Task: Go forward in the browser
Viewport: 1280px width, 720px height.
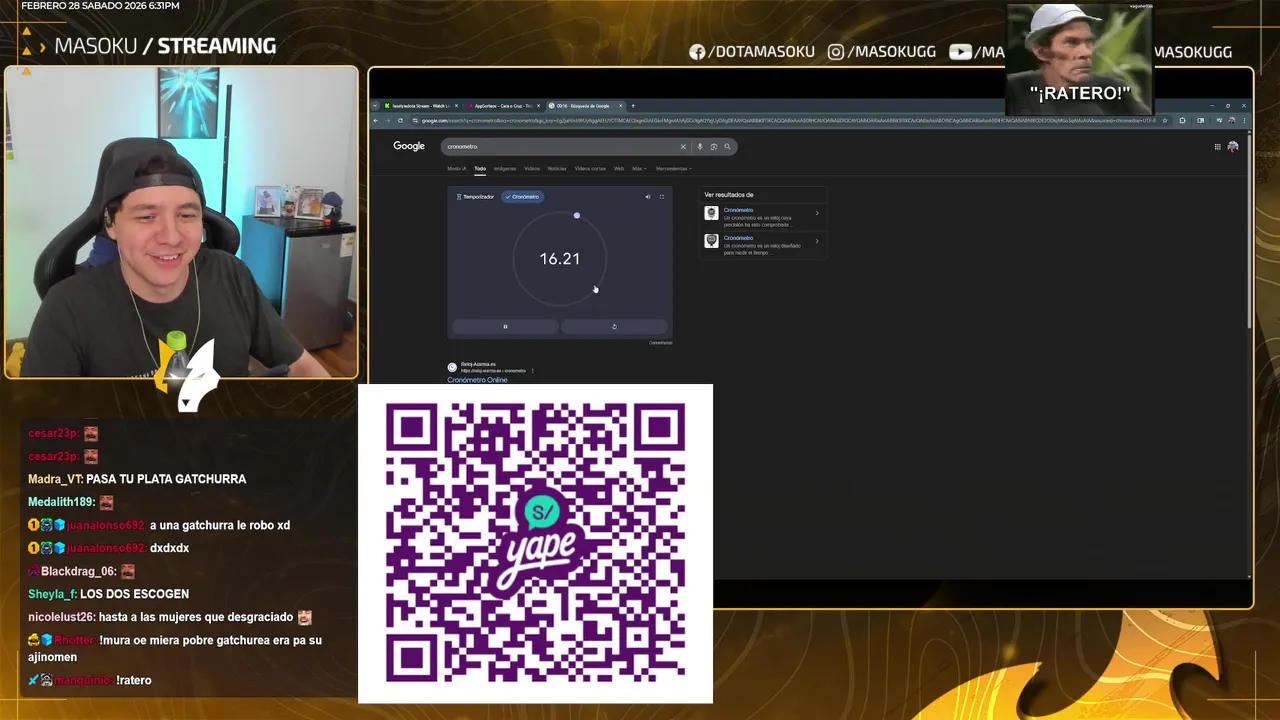Action: pyautogui.click(x=388, y=120)
